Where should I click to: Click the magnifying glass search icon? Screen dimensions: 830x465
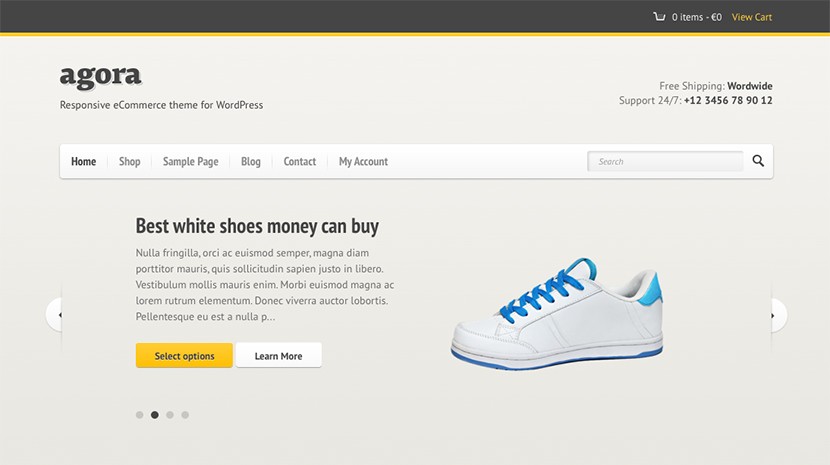(x=758, y=161)
